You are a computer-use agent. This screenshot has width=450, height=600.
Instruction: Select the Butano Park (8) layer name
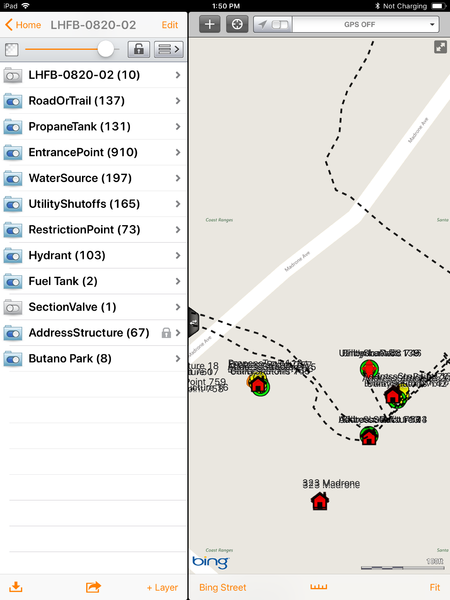point(70,359)
